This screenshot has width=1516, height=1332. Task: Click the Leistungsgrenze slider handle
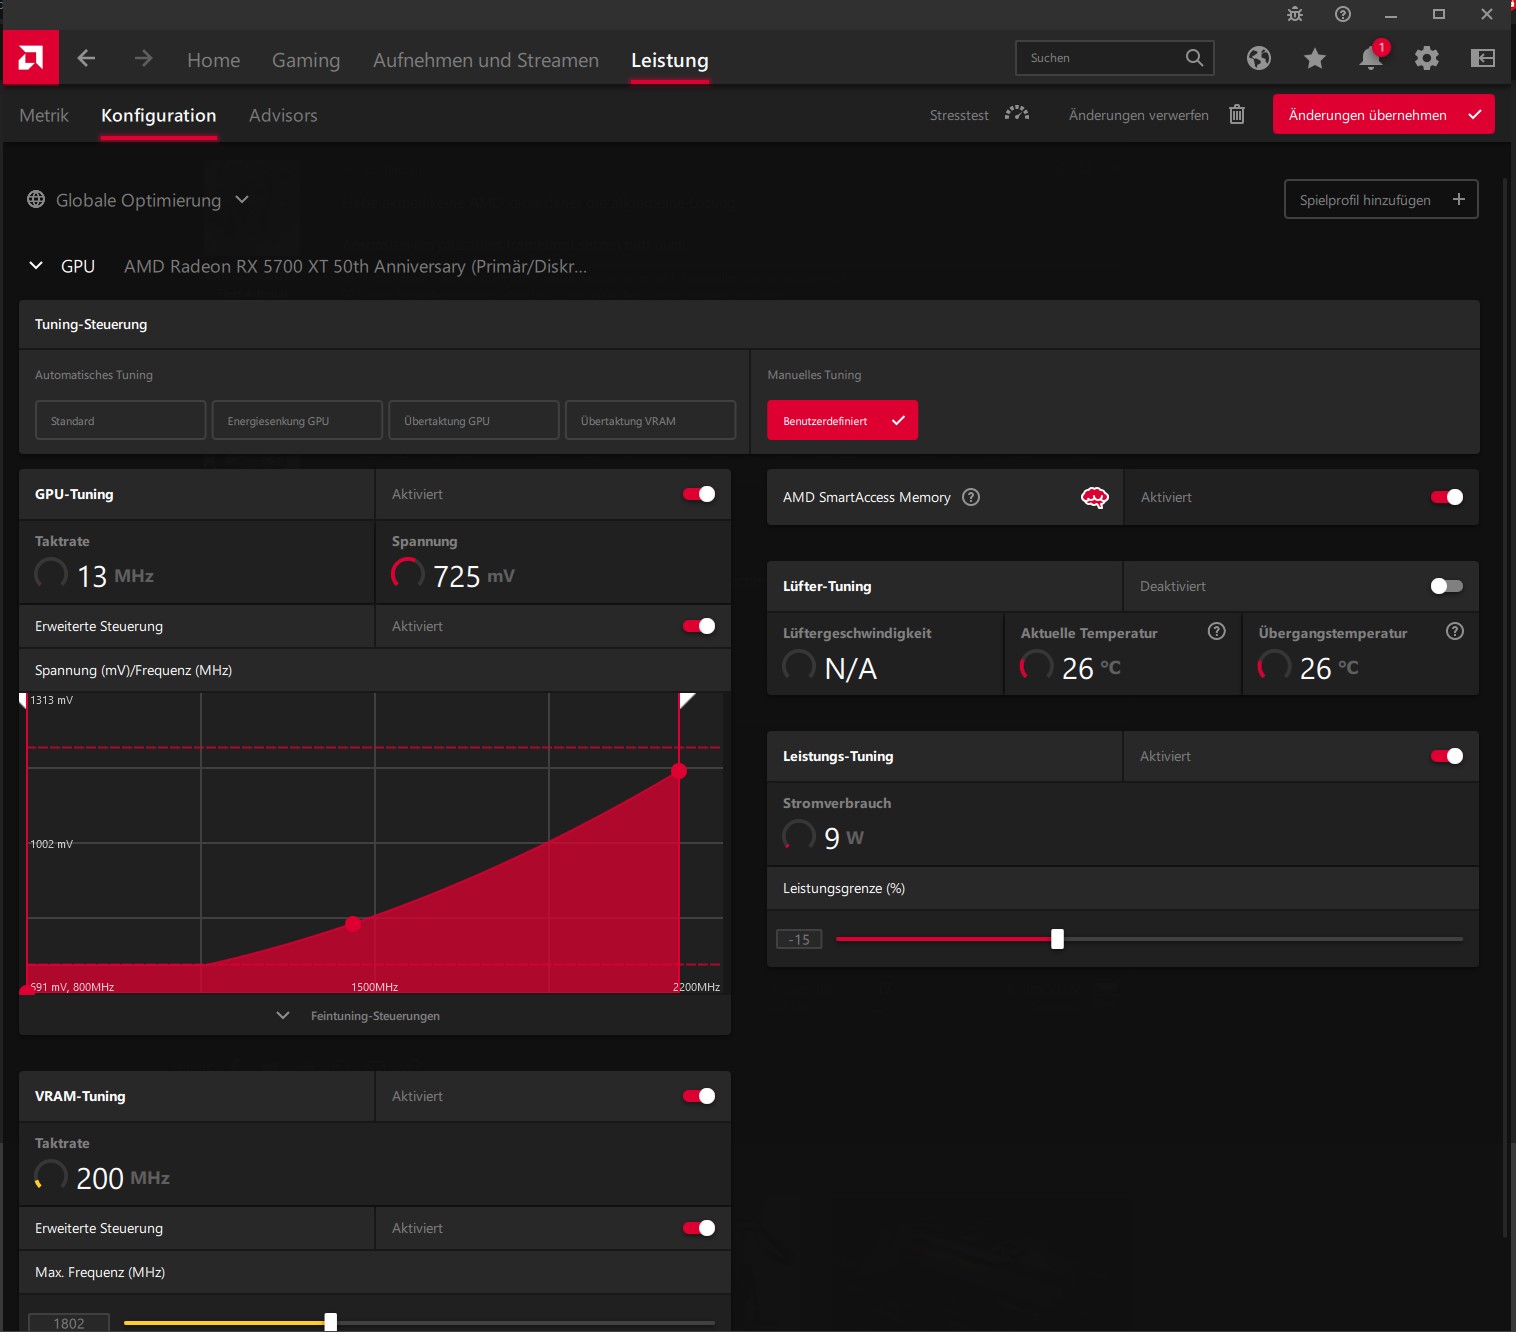pos(1057,939)
